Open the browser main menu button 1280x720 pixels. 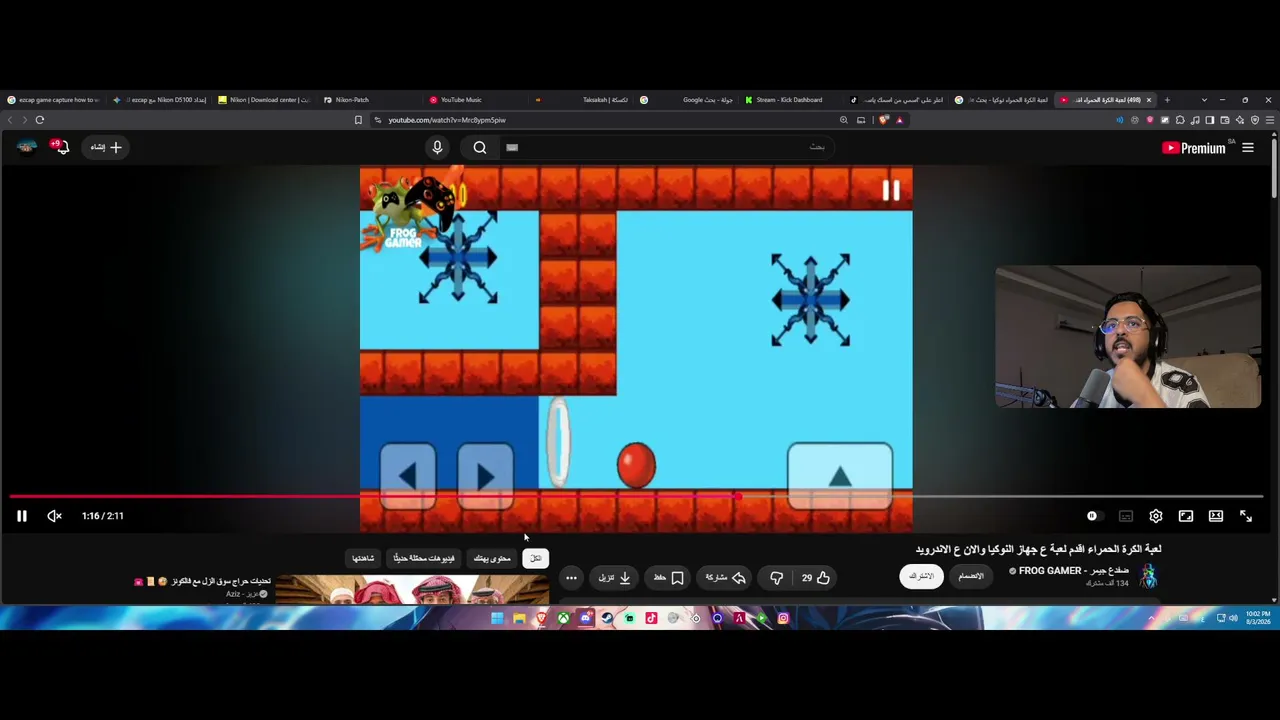[1270, 120]
